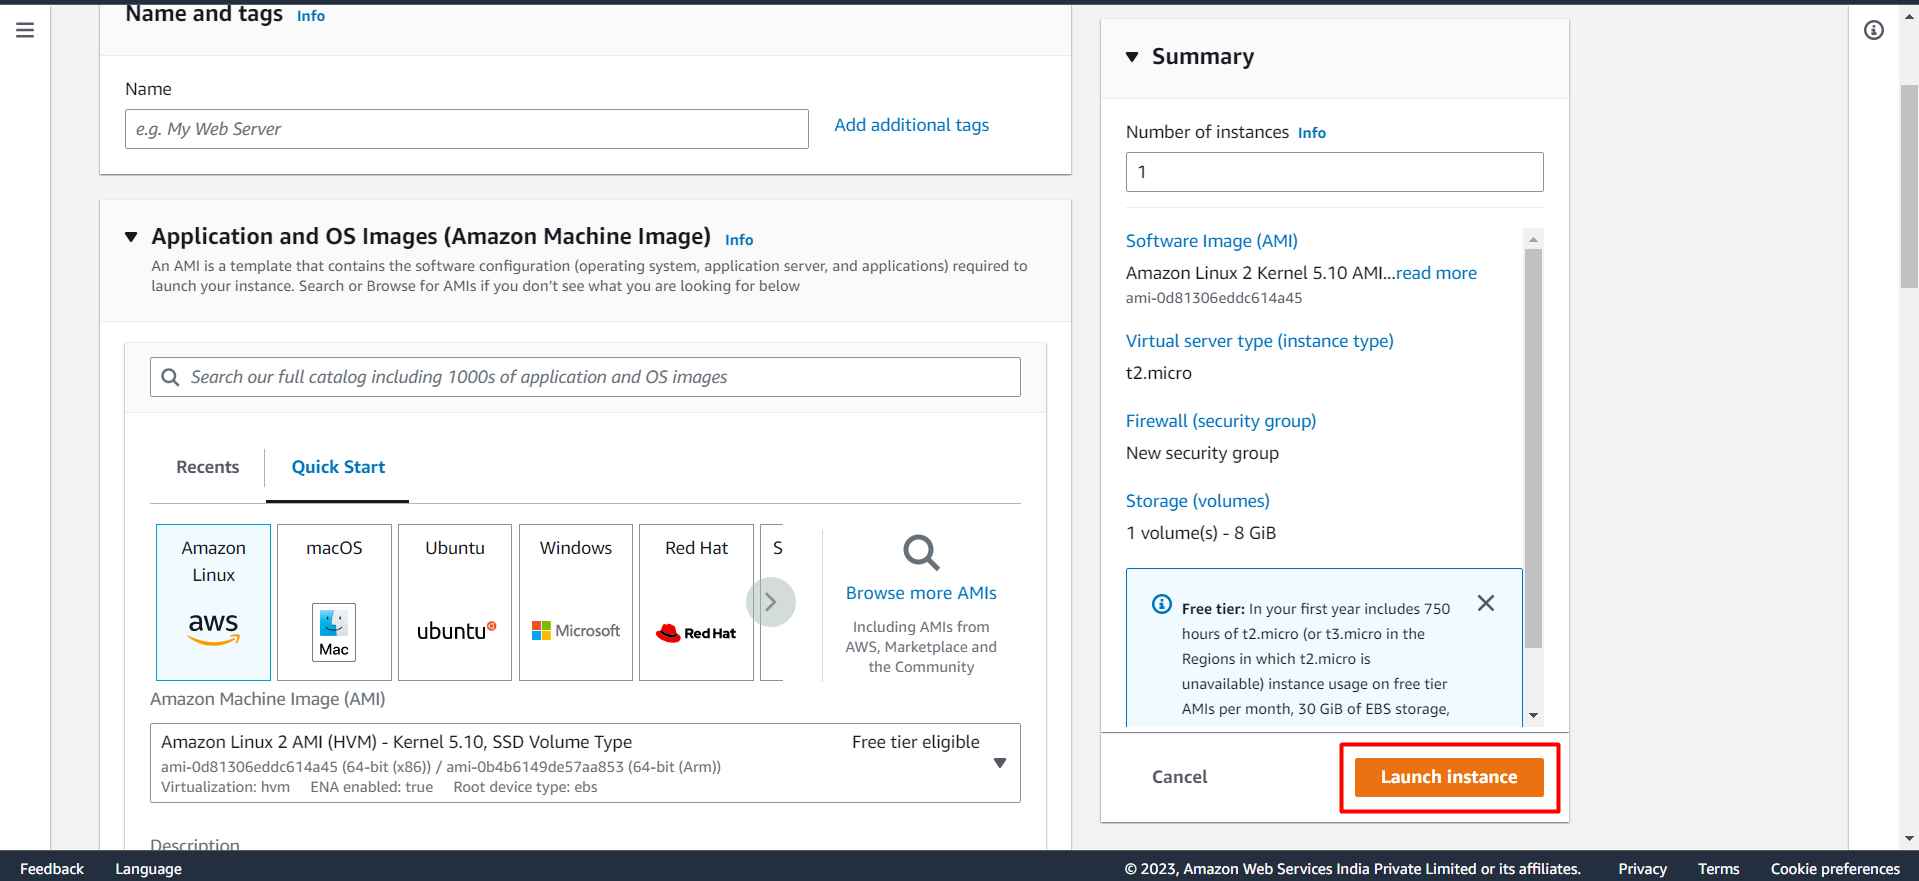Viewport: 1919px width, 881px height.
Task: Focus the AMI catalog search field
Action: (x=585, y=377)
